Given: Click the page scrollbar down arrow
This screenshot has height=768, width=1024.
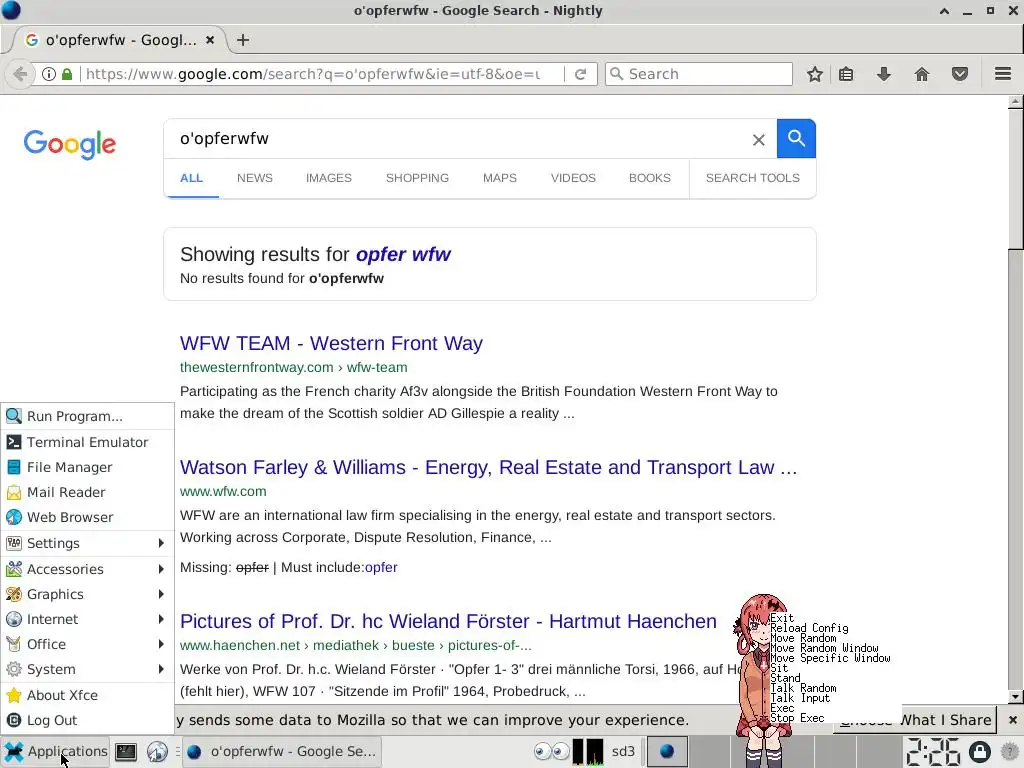Looking at the screenshot, I should pyautogui.click(x=1015, y=697).
